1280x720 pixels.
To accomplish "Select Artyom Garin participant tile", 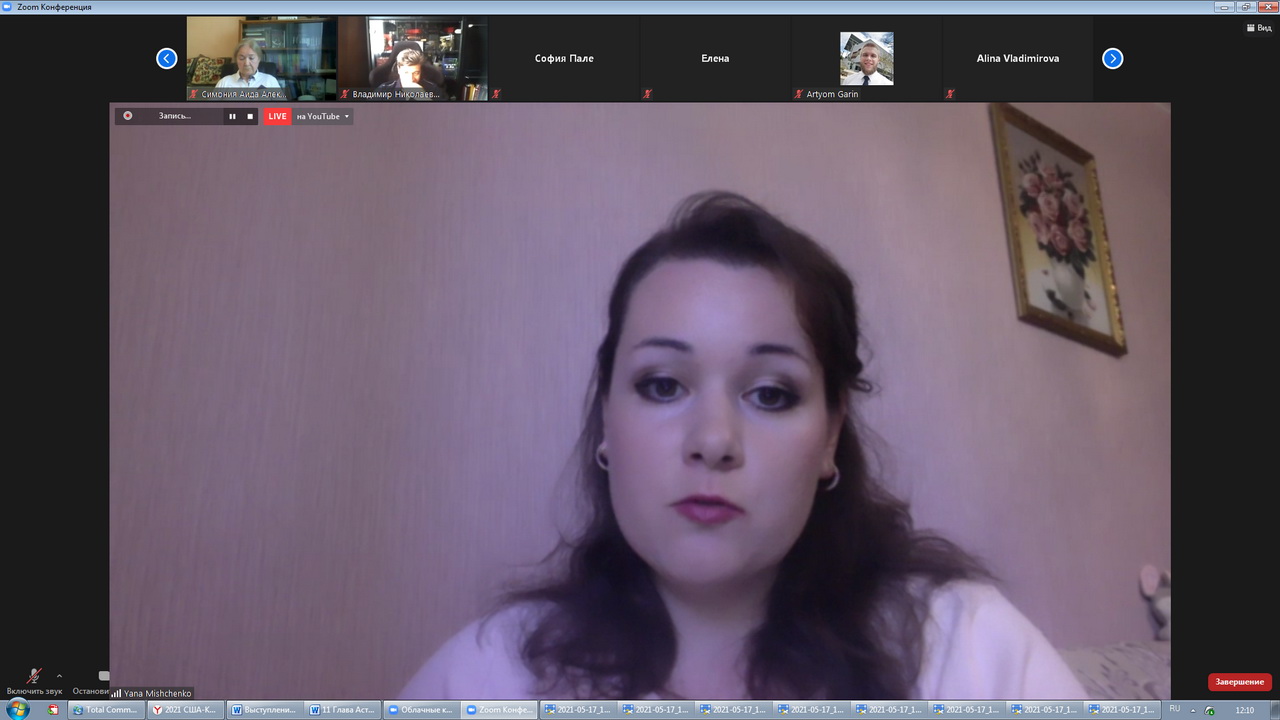I will point(866,58).
